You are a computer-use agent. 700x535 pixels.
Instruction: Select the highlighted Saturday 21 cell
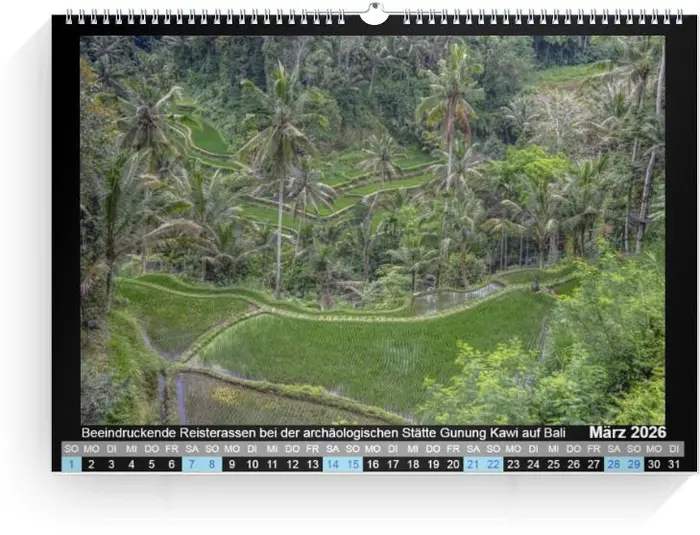[473, 464]
